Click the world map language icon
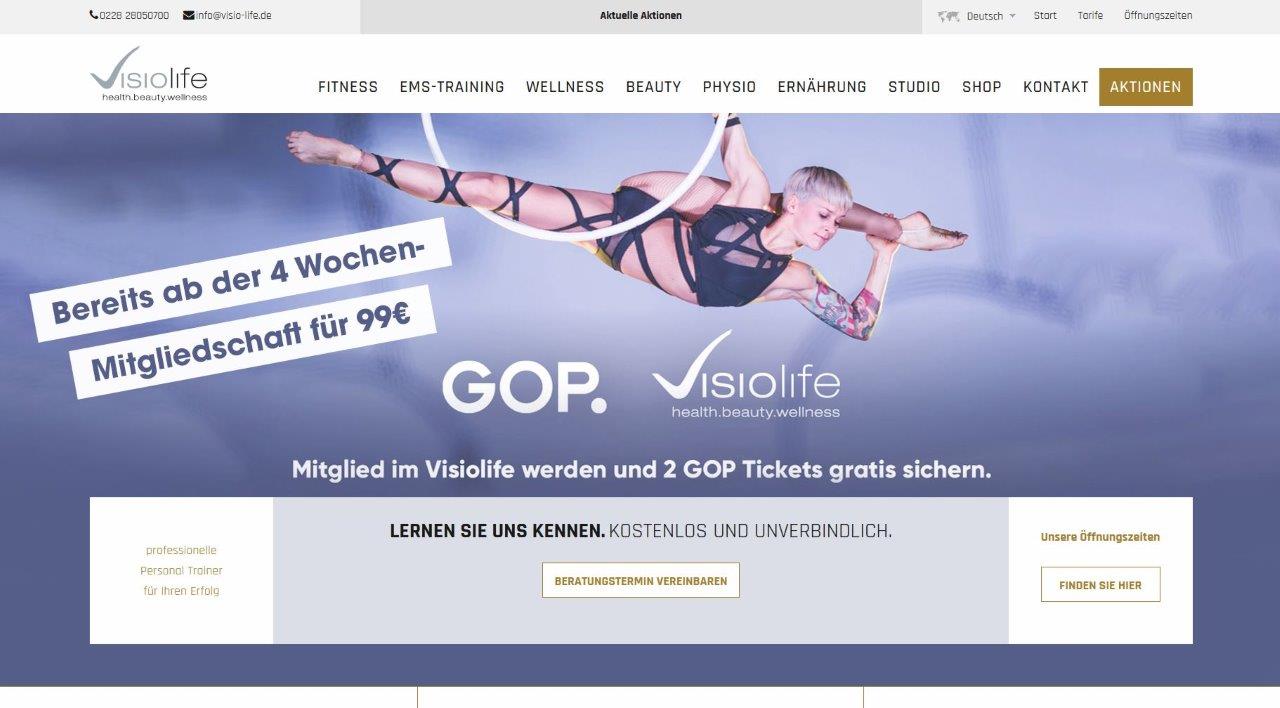This screenshot has height=708, width=1280. point(948,16)
